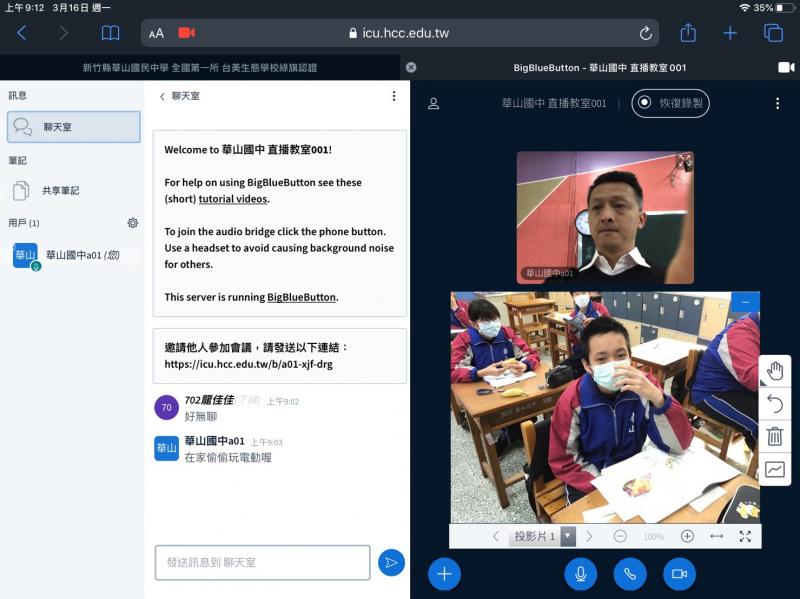800x599 pixels.
Task: Advance to the next slide
Action: tap(589, 536)
